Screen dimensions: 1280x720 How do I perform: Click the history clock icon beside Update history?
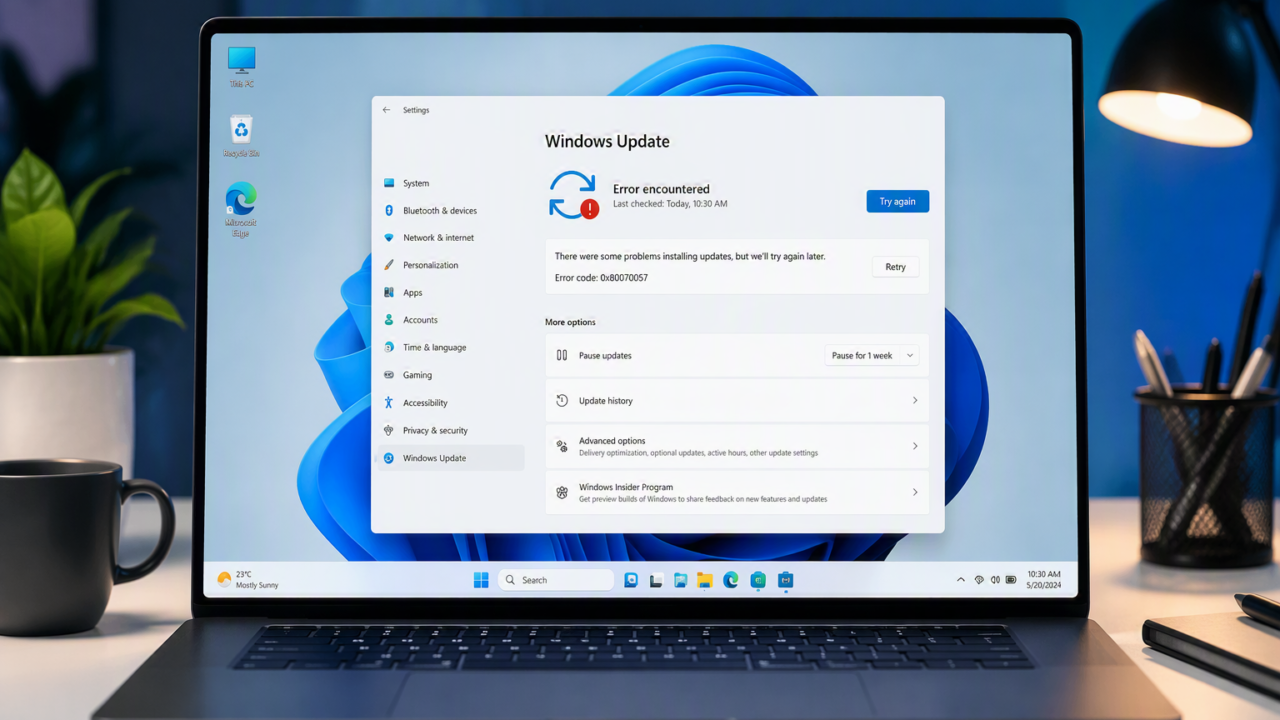pyautogui.click(x=562, y=400)
